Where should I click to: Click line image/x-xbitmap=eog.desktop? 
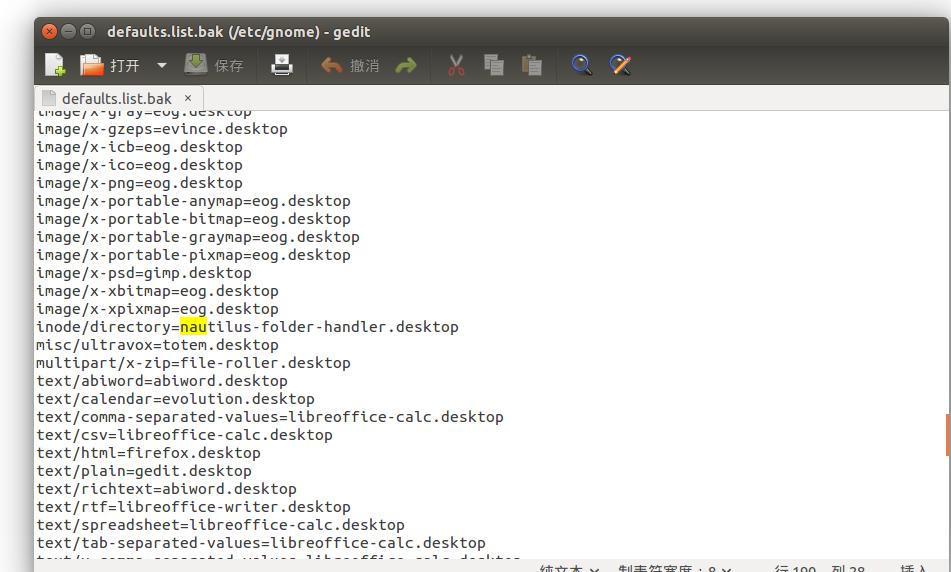tap(158, 291)
